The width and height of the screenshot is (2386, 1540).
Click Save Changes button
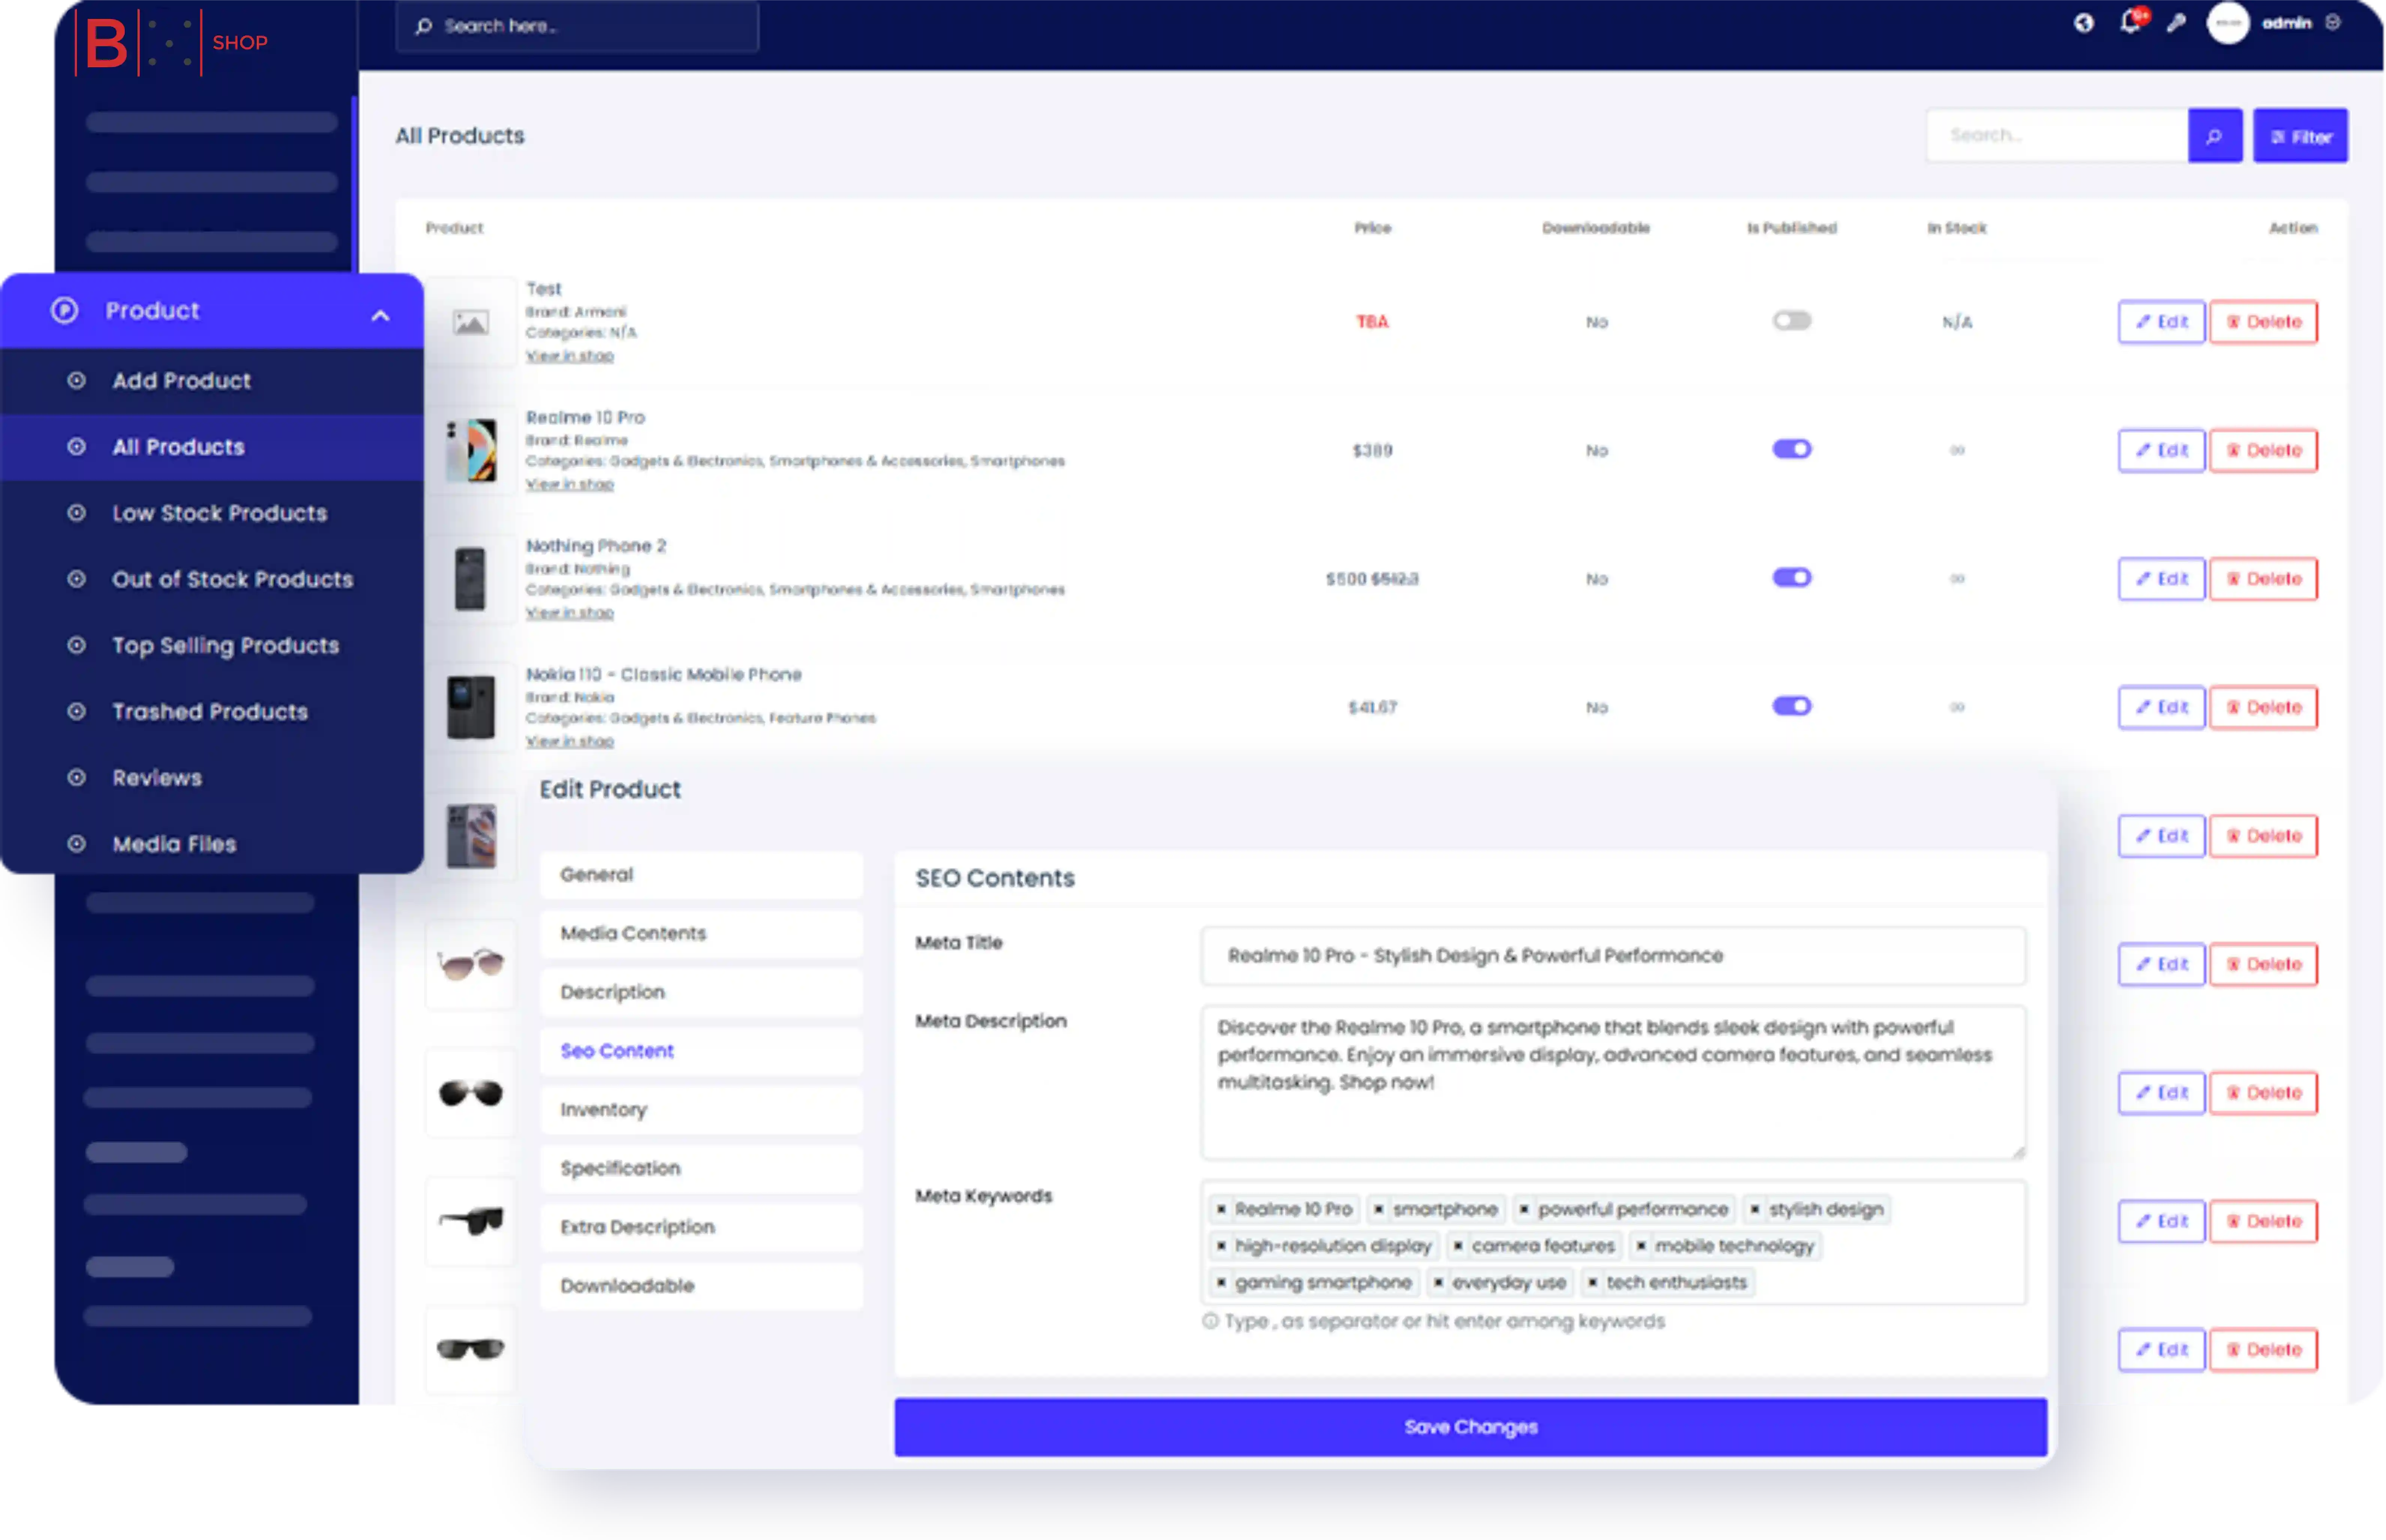1469,1426
